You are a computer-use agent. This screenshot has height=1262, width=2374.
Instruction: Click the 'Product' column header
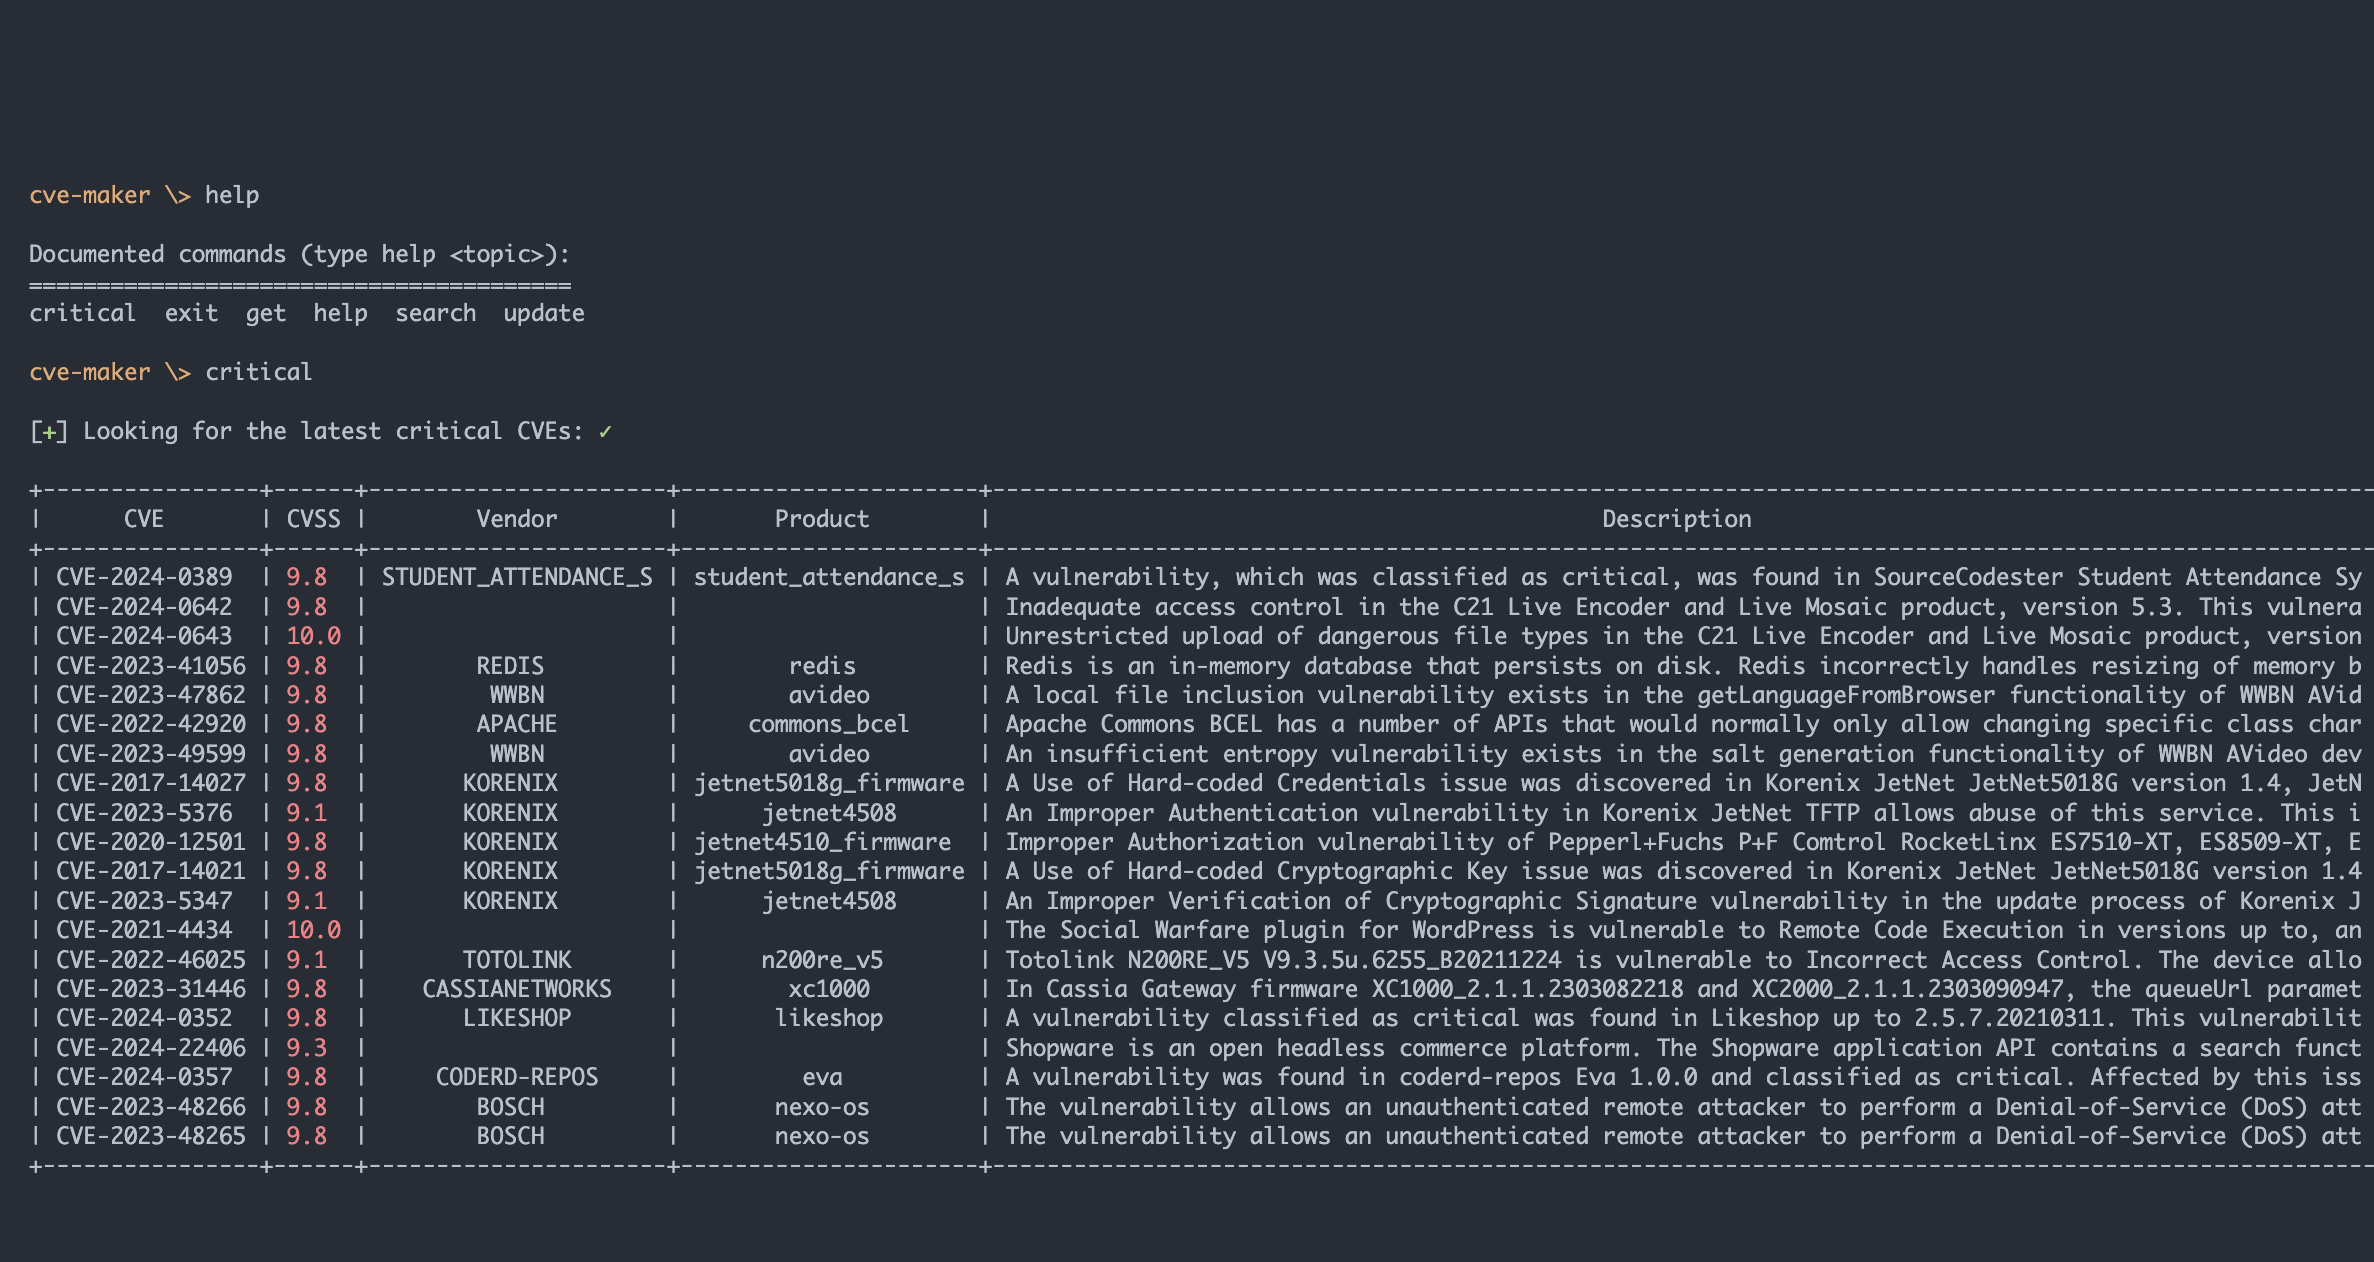click(822, 519)
